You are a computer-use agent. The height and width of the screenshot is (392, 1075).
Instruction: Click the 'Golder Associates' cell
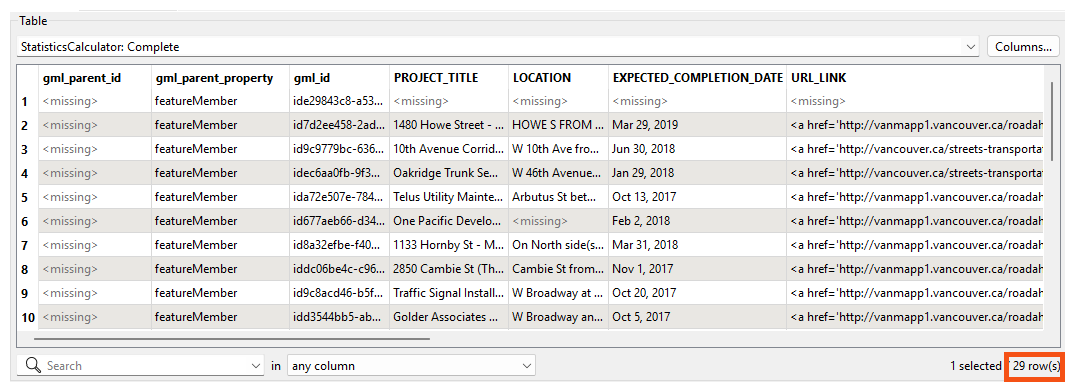coord(449,317)
